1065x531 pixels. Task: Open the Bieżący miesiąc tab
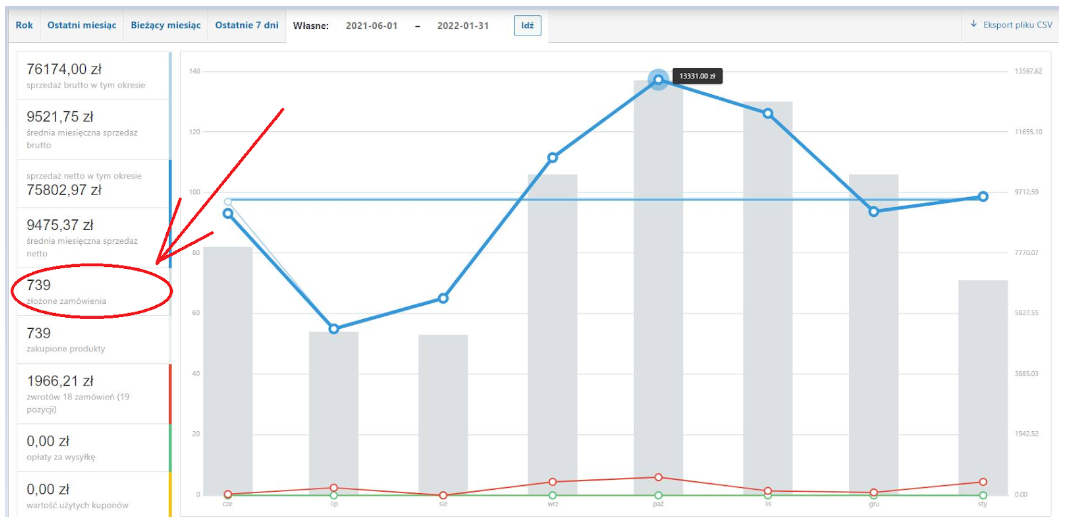click(x=166, y=25)
